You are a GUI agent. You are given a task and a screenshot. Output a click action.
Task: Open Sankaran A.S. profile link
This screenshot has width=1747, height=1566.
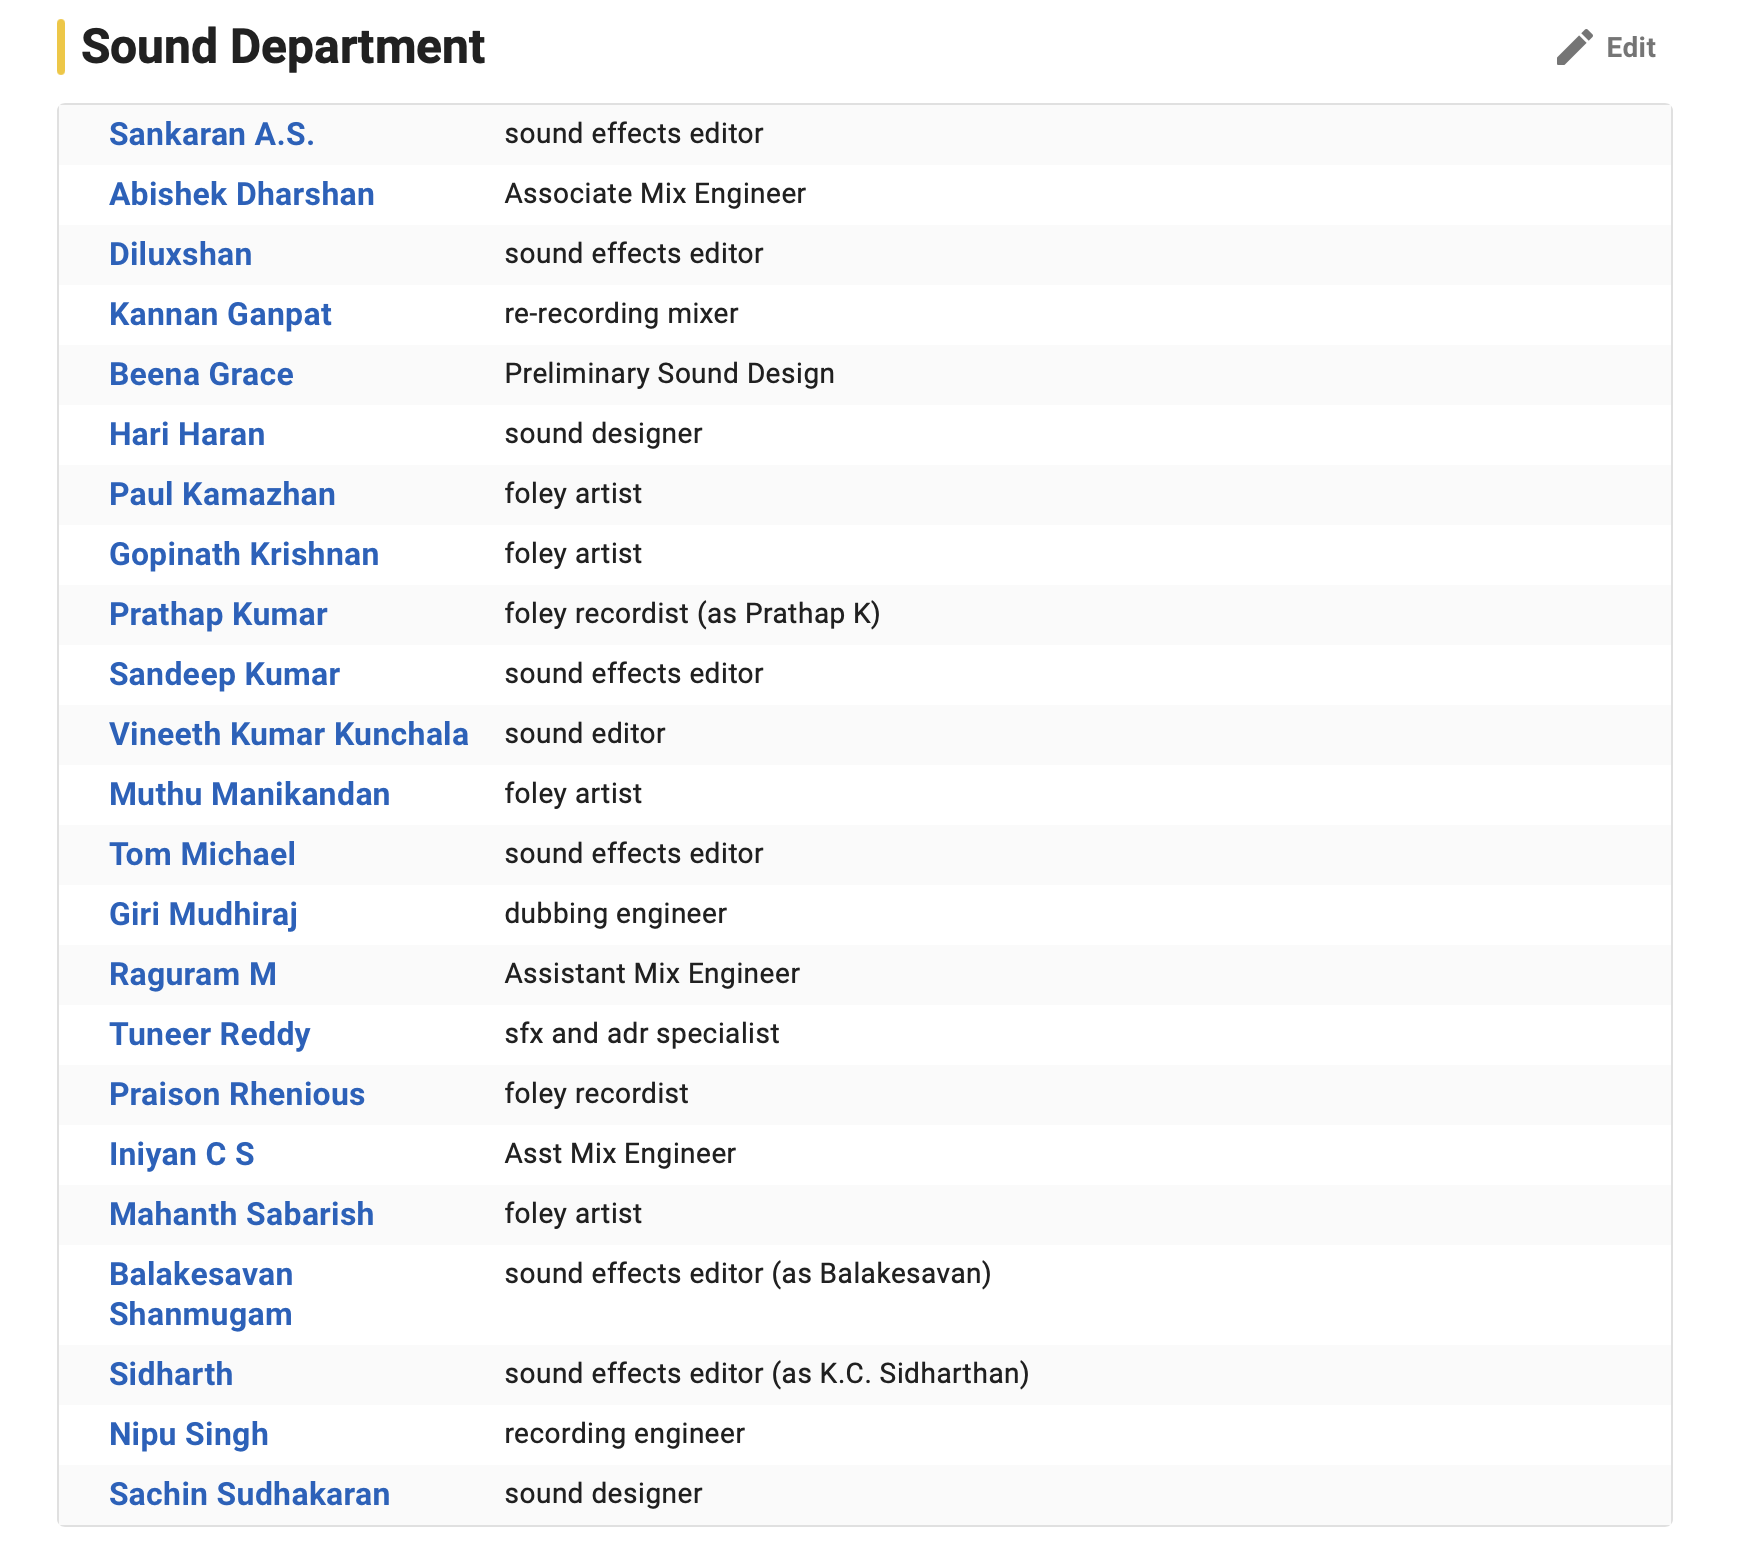coord(212,134)
